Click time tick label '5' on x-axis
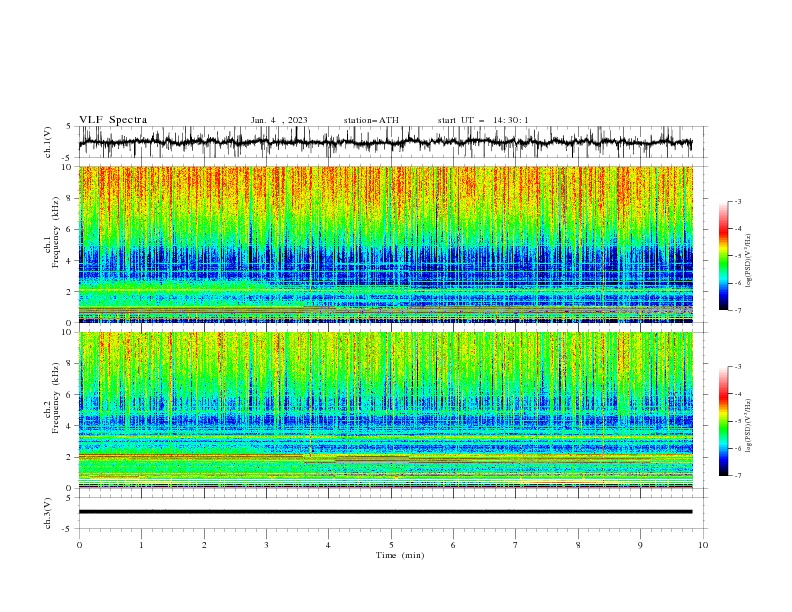This screenshot has height=612, width=792. click(x=391, y=545)
